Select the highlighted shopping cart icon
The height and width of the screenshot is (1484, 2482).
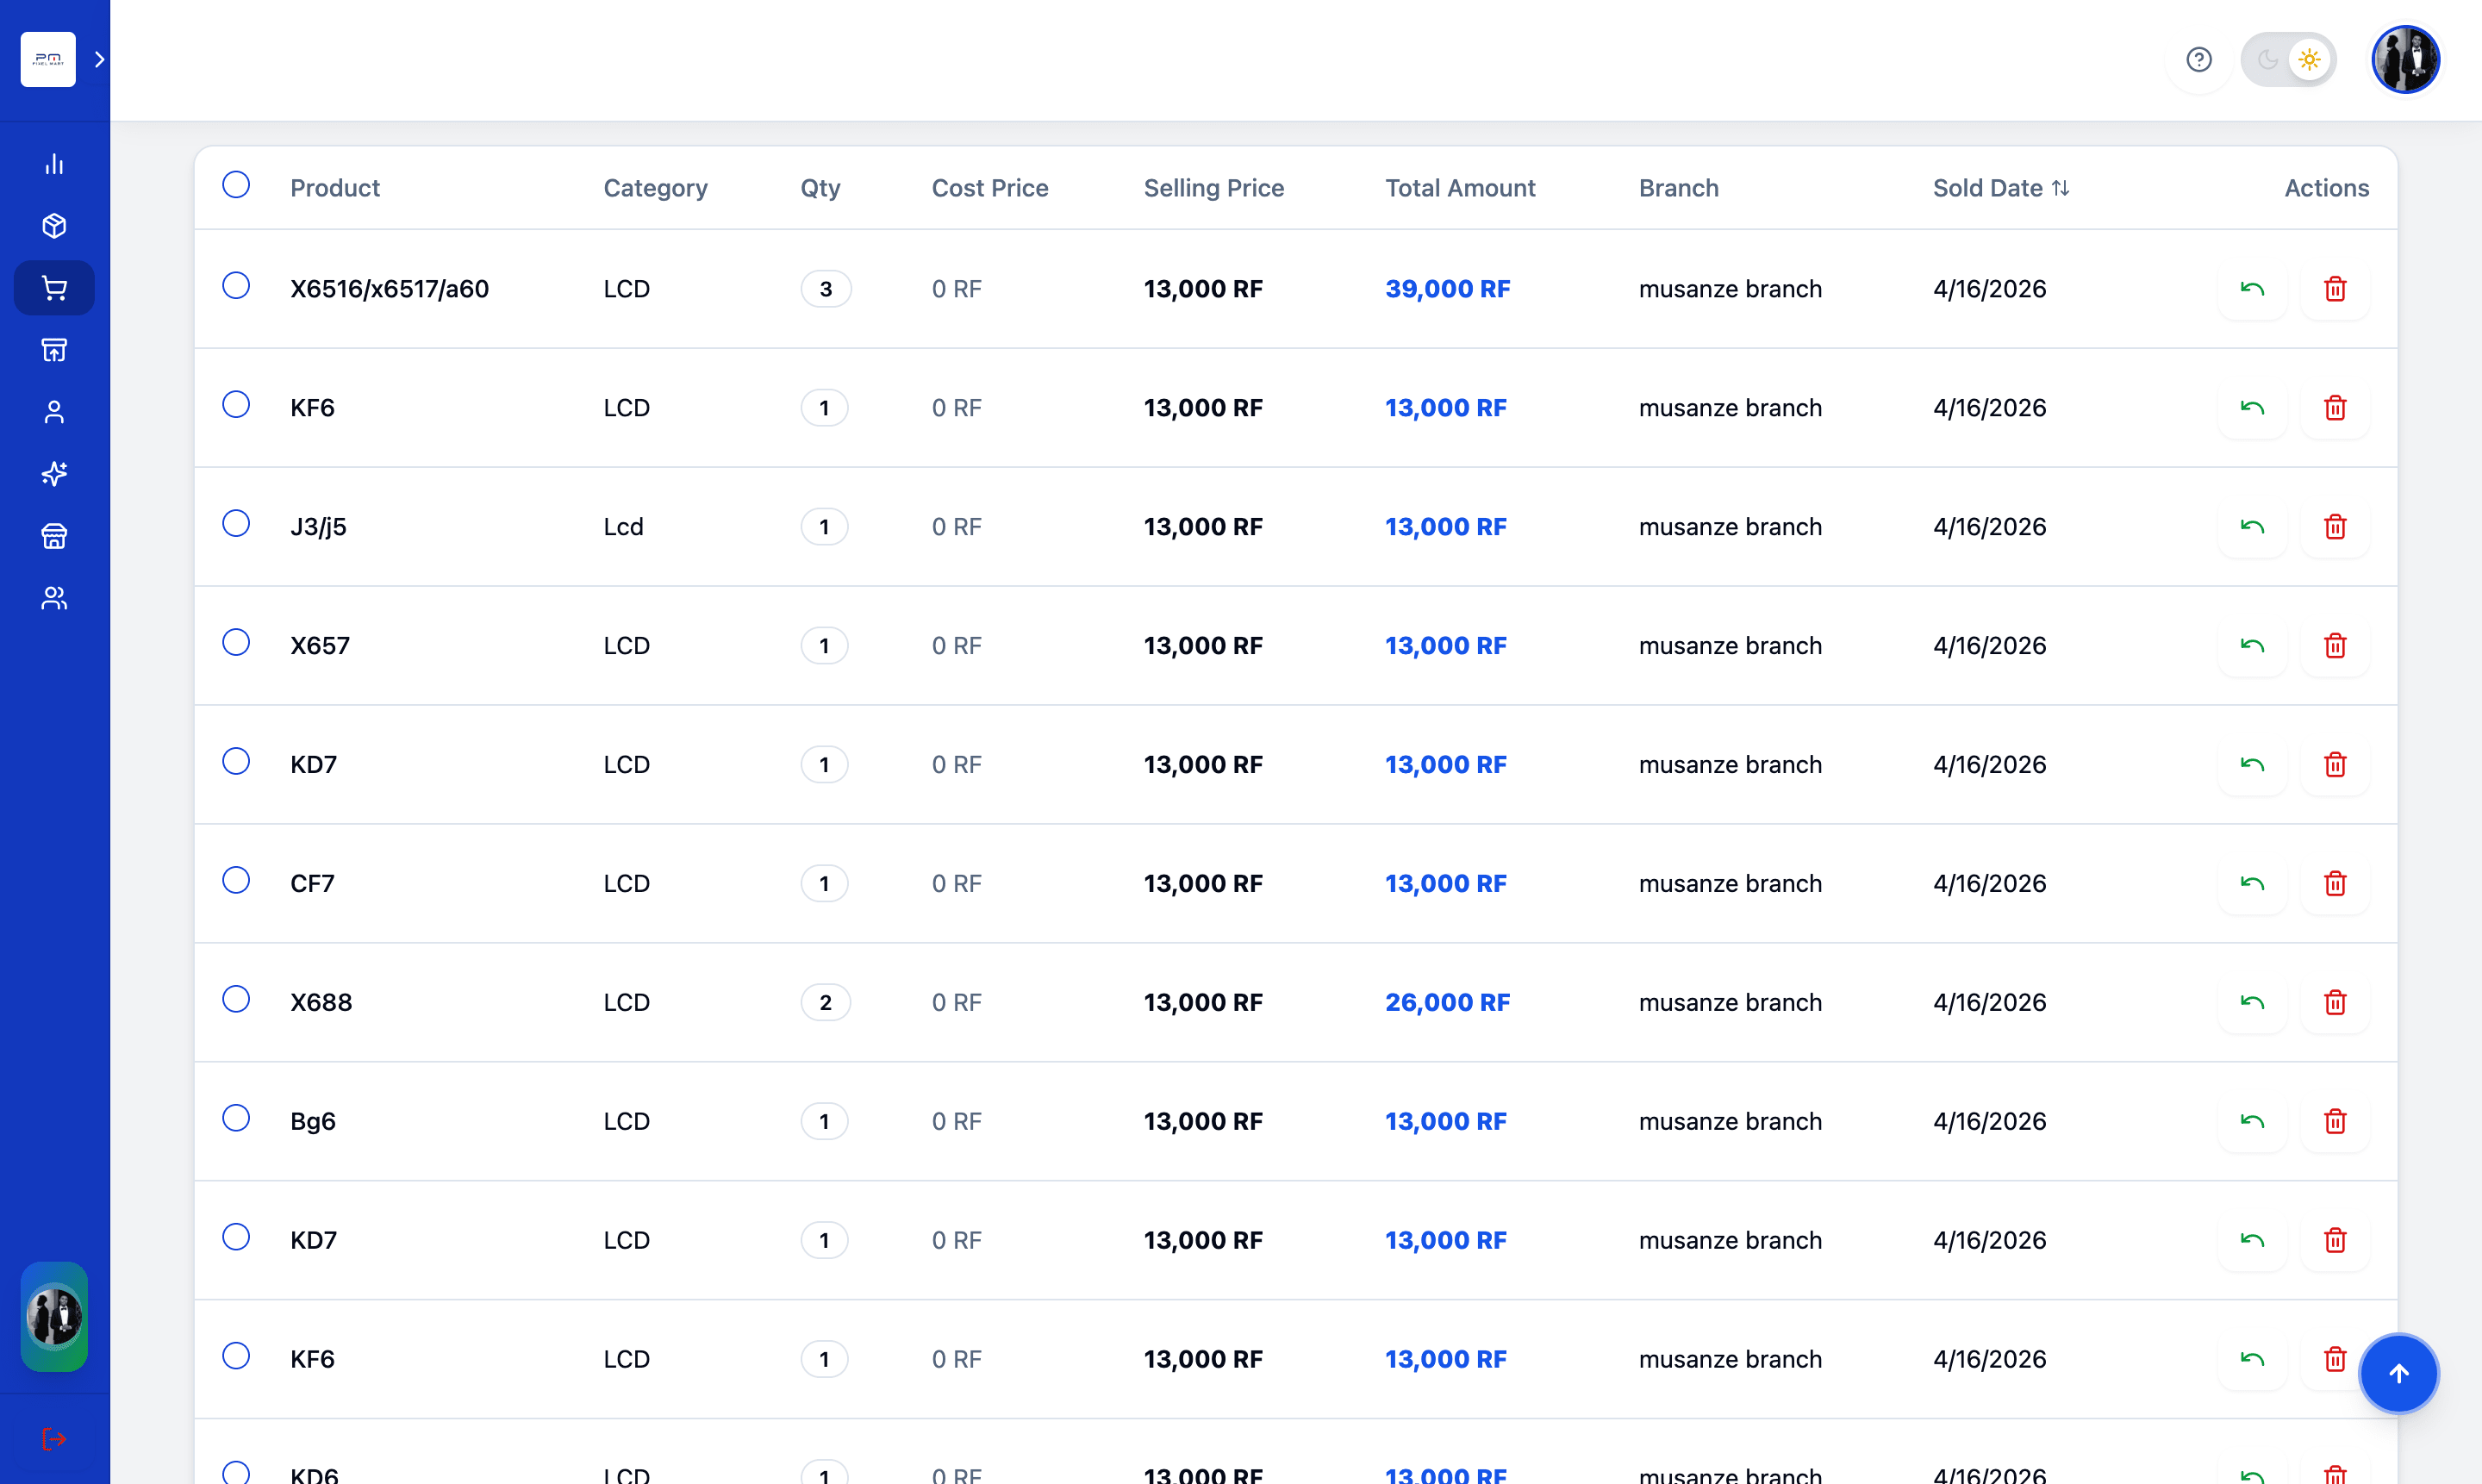click(x=54, y=288)
